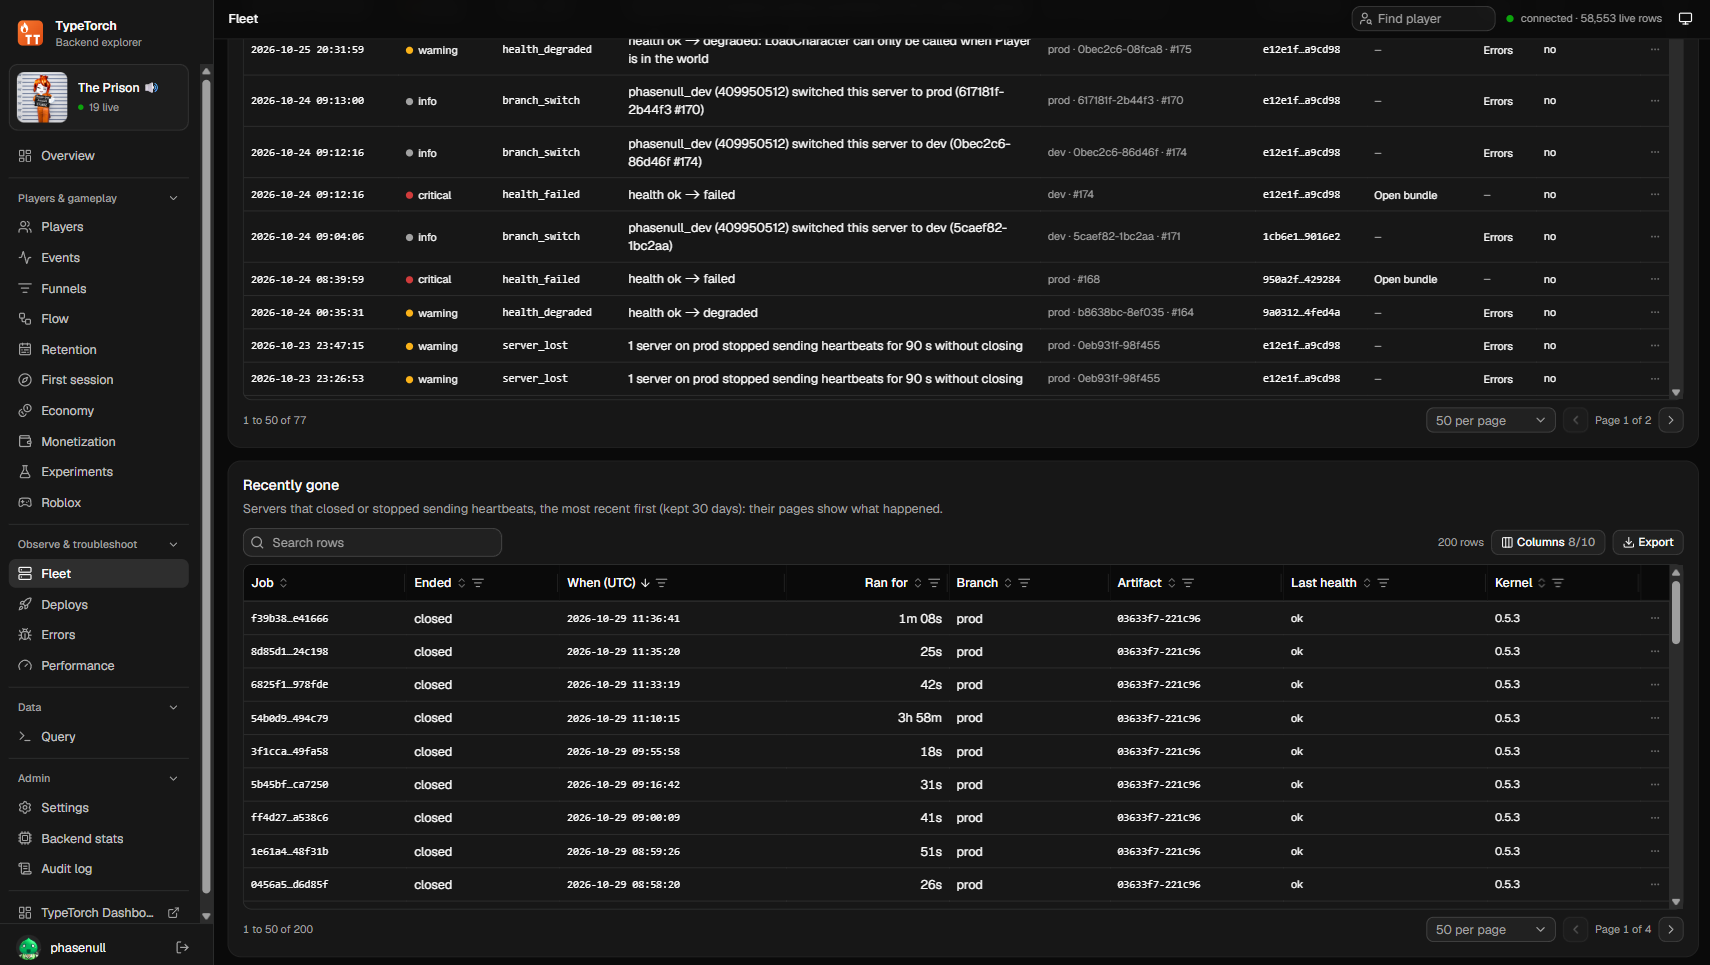Open the Branch column filter icon

click(x=1024, y=583)
